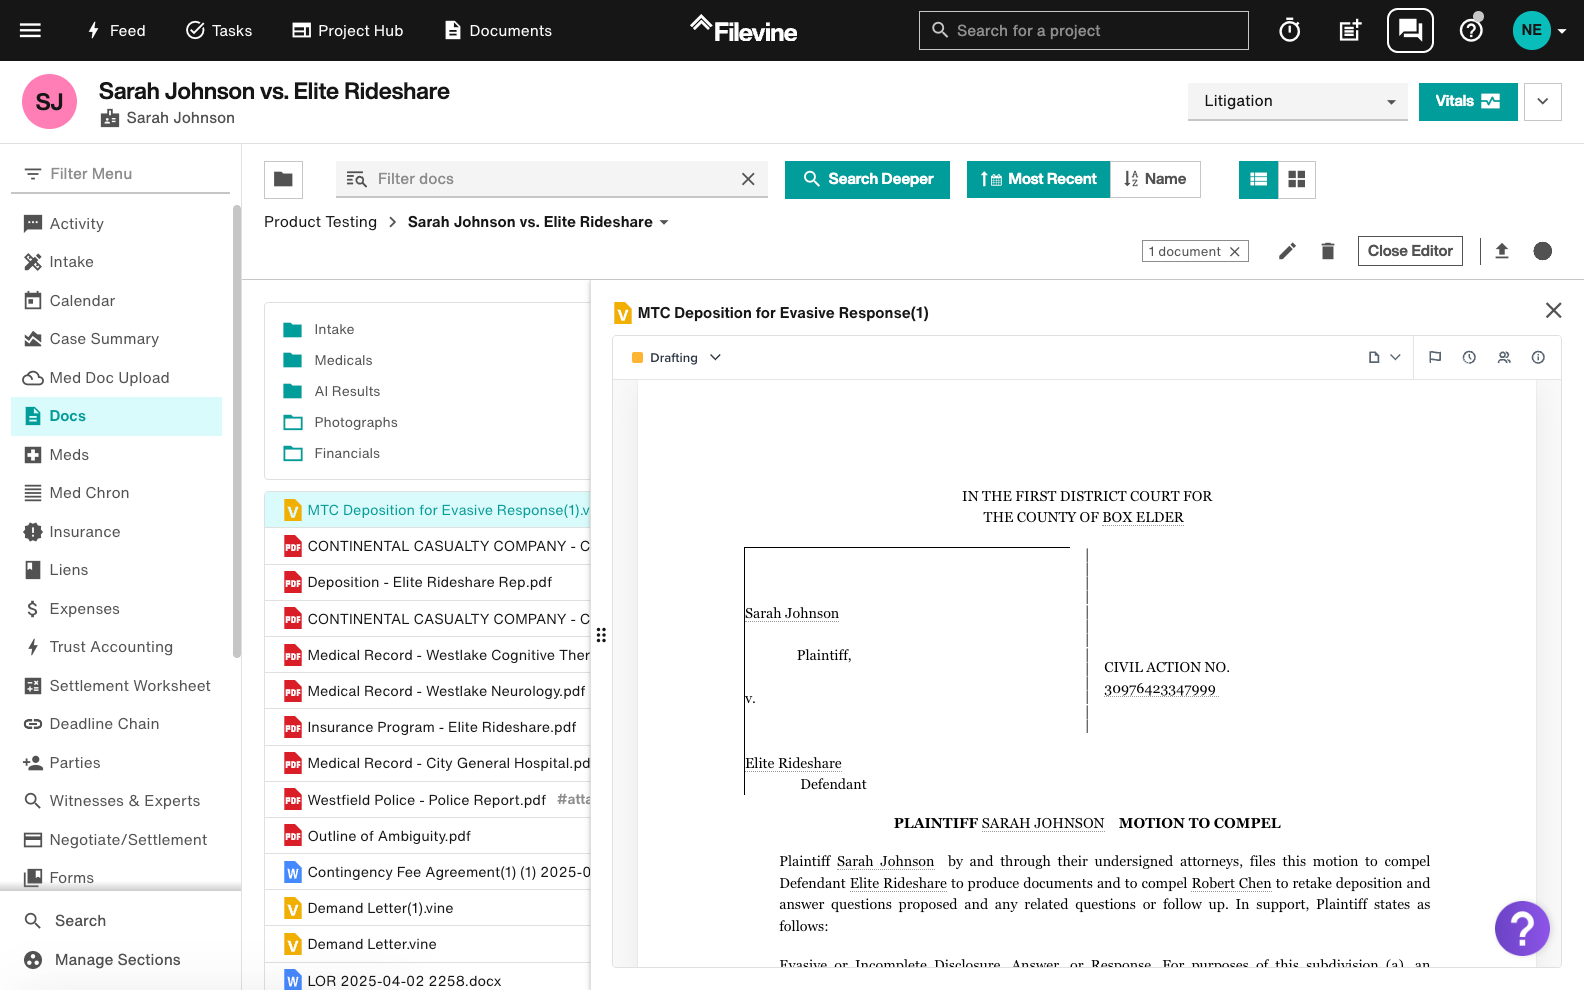Sort documents by Name
This screenshot has height=990, width=1584.
click(x=1155, y=180)
